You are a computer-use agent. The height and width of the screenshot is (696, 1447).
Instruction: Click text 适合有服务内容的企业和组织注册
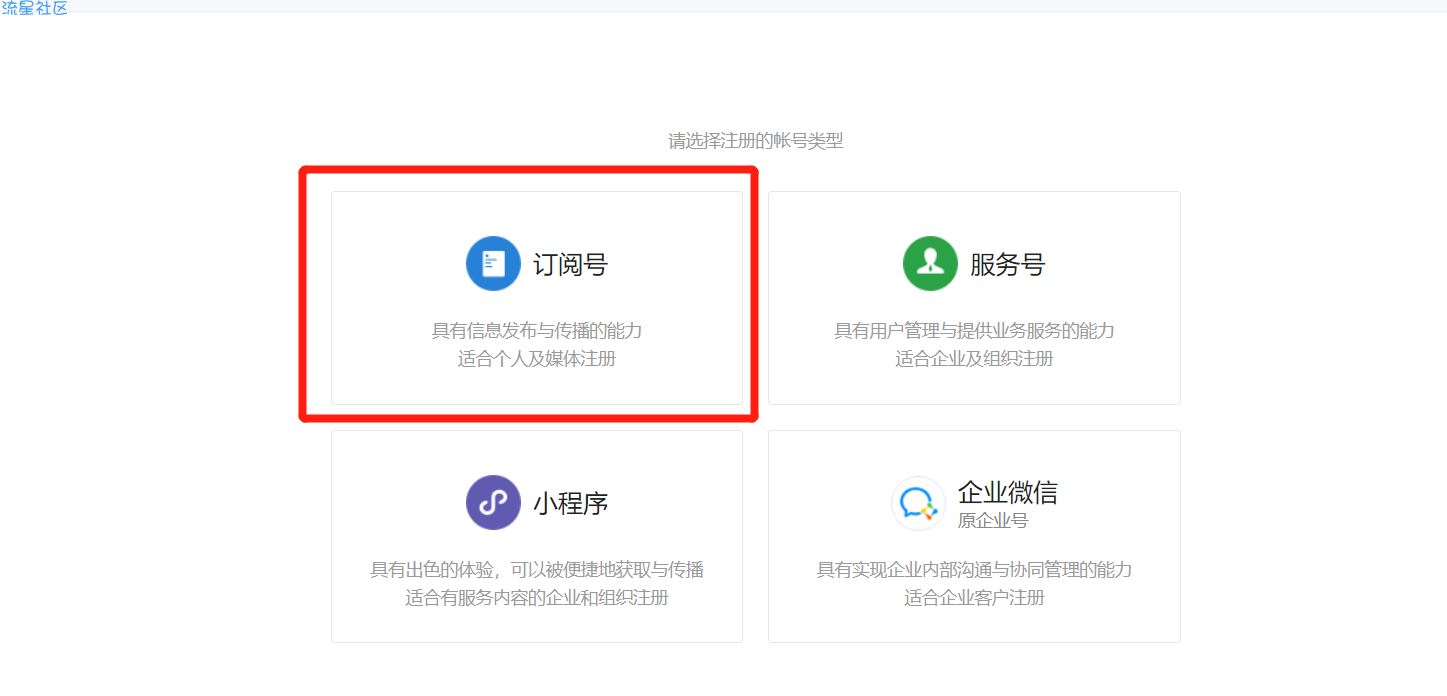537,598
